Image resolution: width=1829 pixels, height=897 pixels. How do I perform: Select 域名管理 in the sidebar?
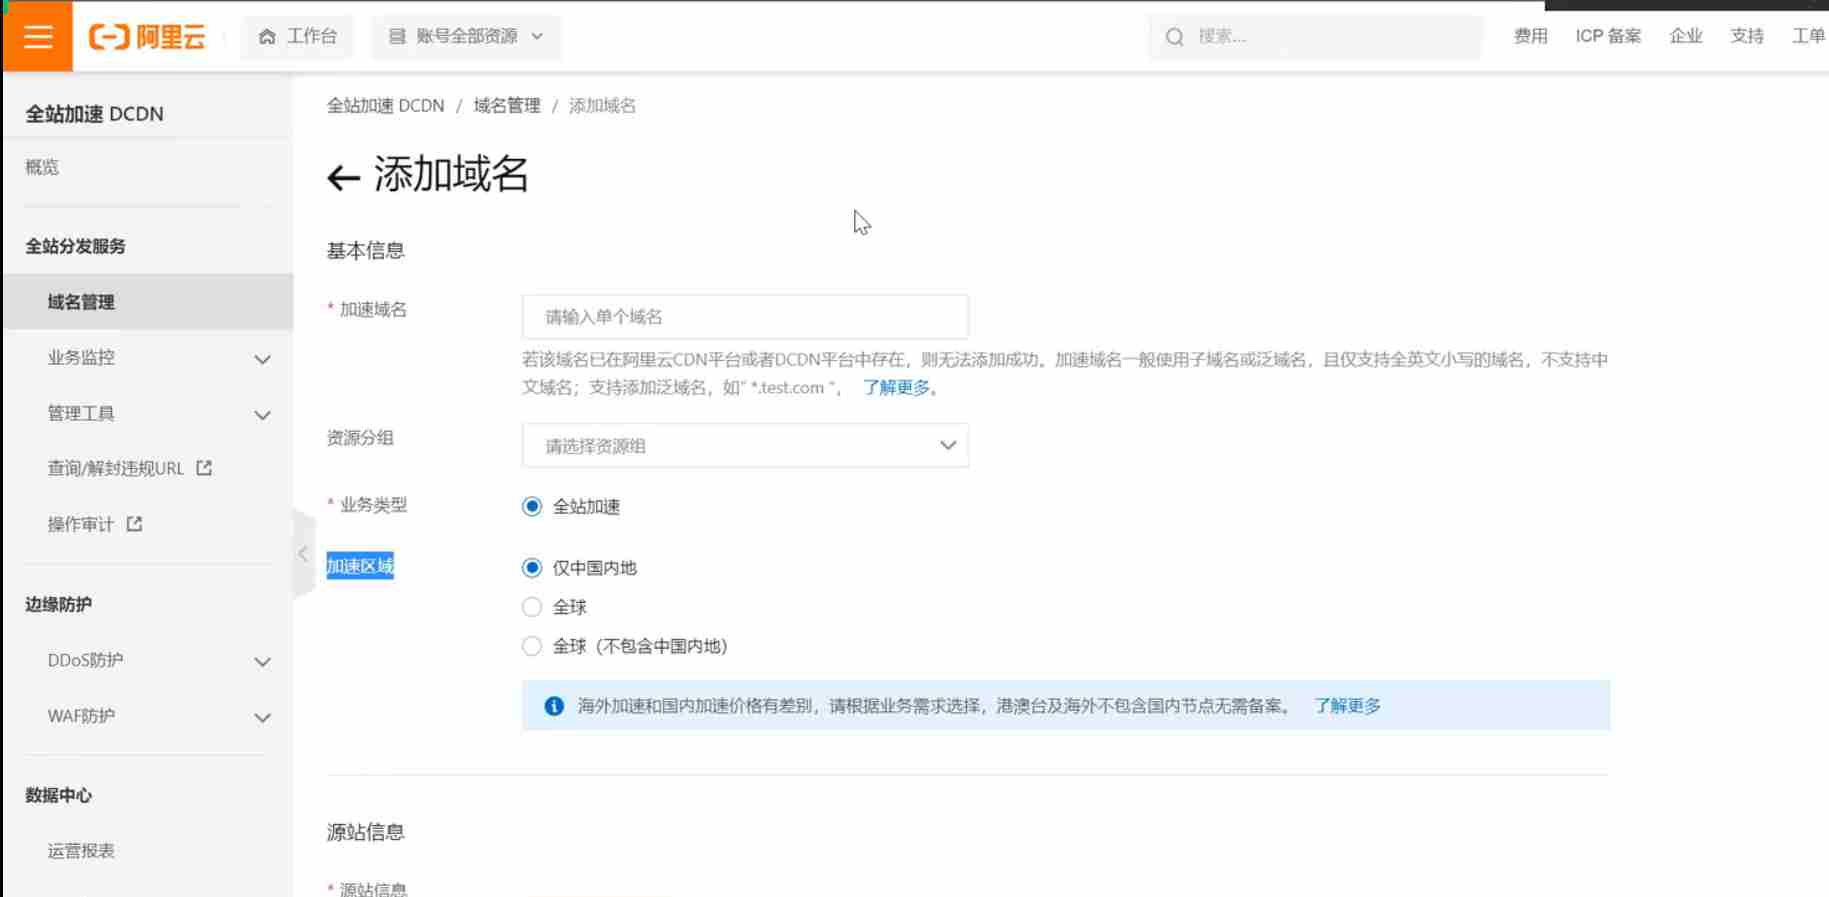pyautogui.click(x=148, y=302)
